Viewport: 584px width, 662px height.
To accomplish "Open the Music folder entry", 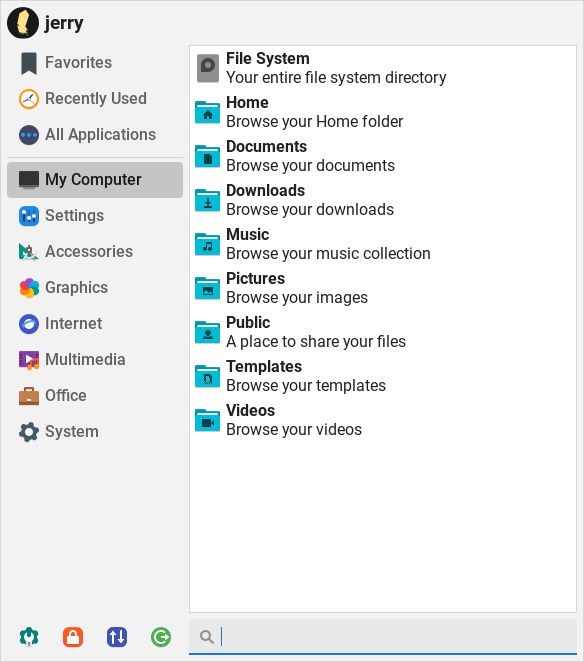I will pos(383,244).
